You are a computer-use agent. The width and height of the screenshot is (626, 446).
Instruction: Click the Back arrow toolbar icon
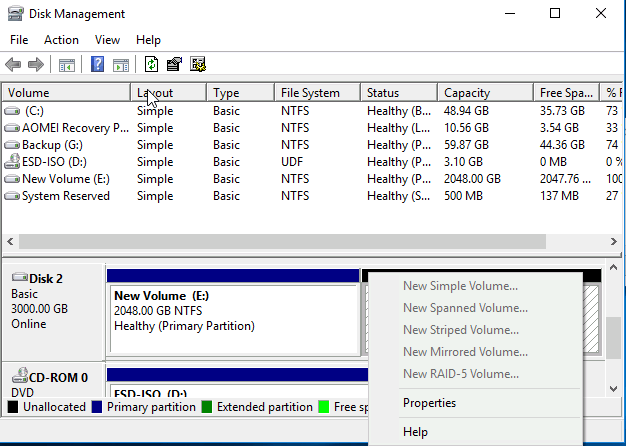pyautogui.click(x=13, y=64)
